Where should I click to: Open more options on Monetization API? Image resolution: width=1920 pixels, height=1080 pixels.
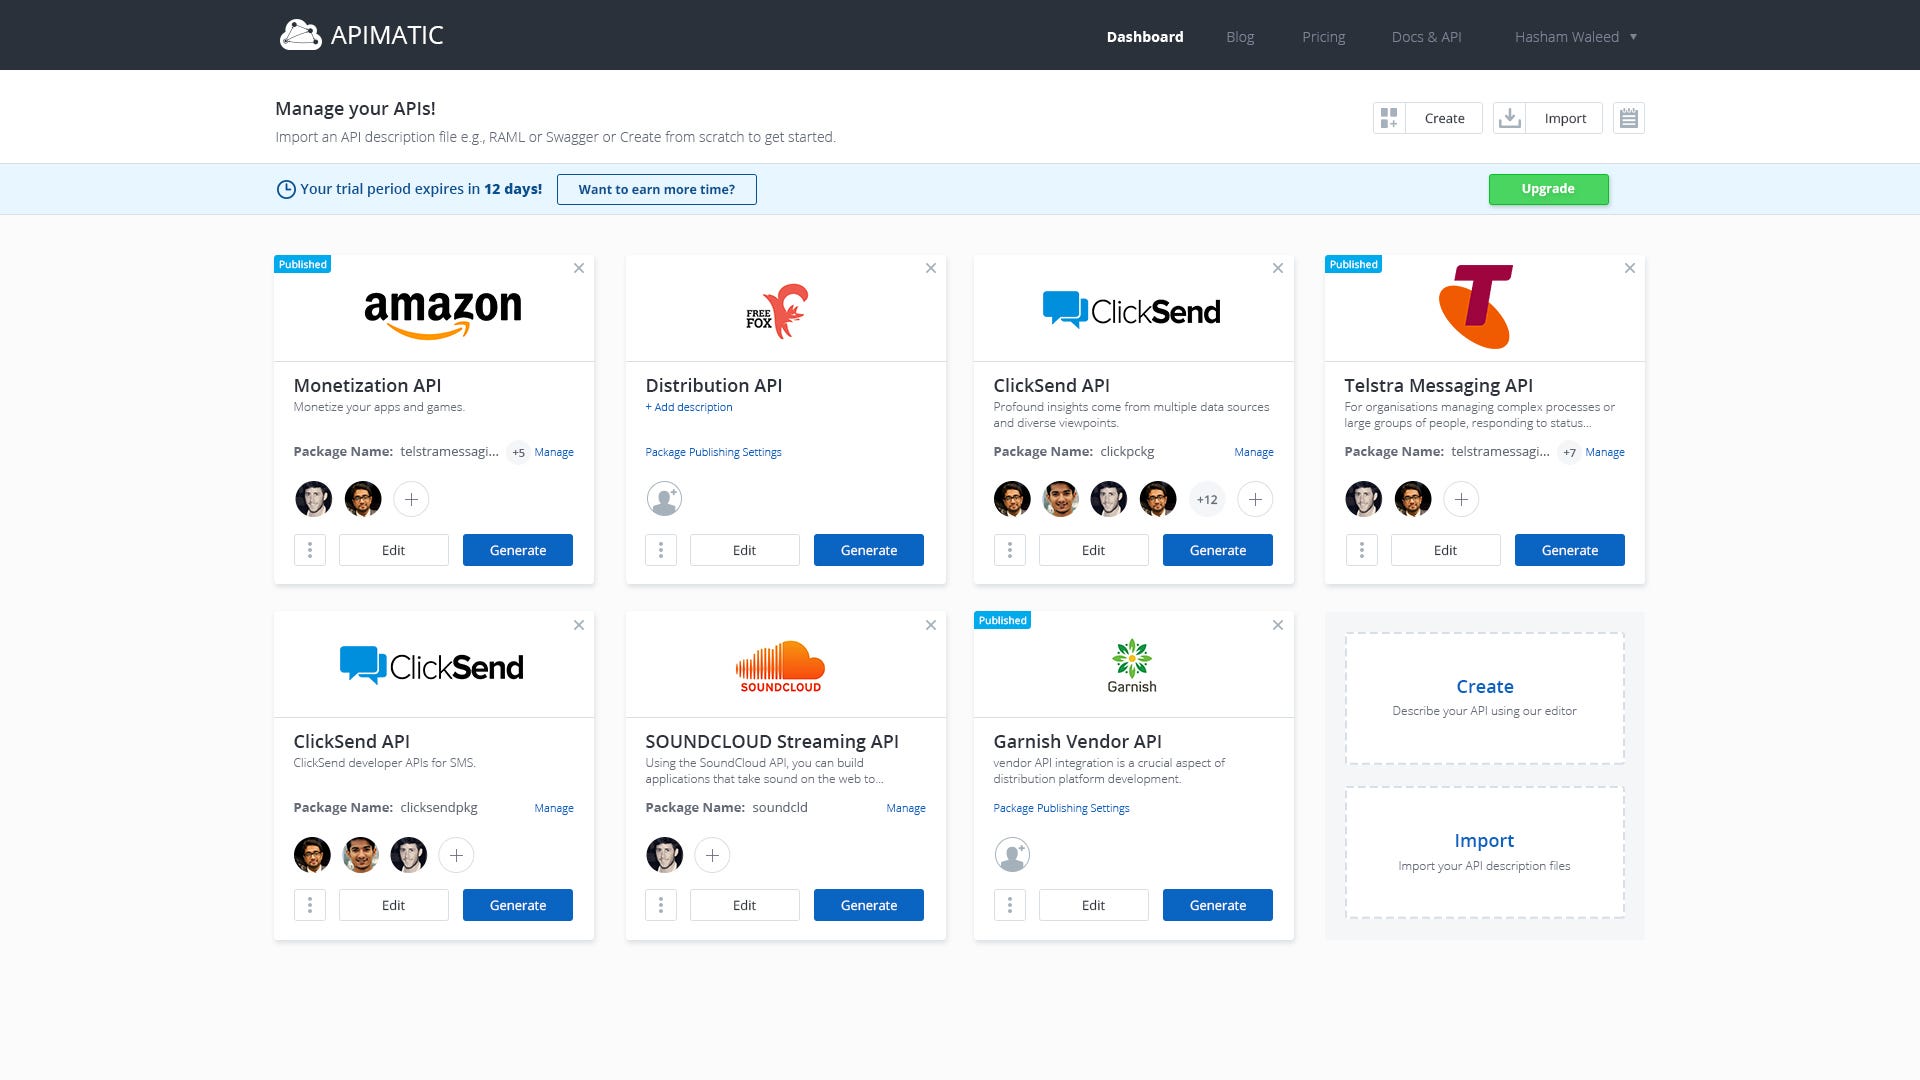coord(310,550)
